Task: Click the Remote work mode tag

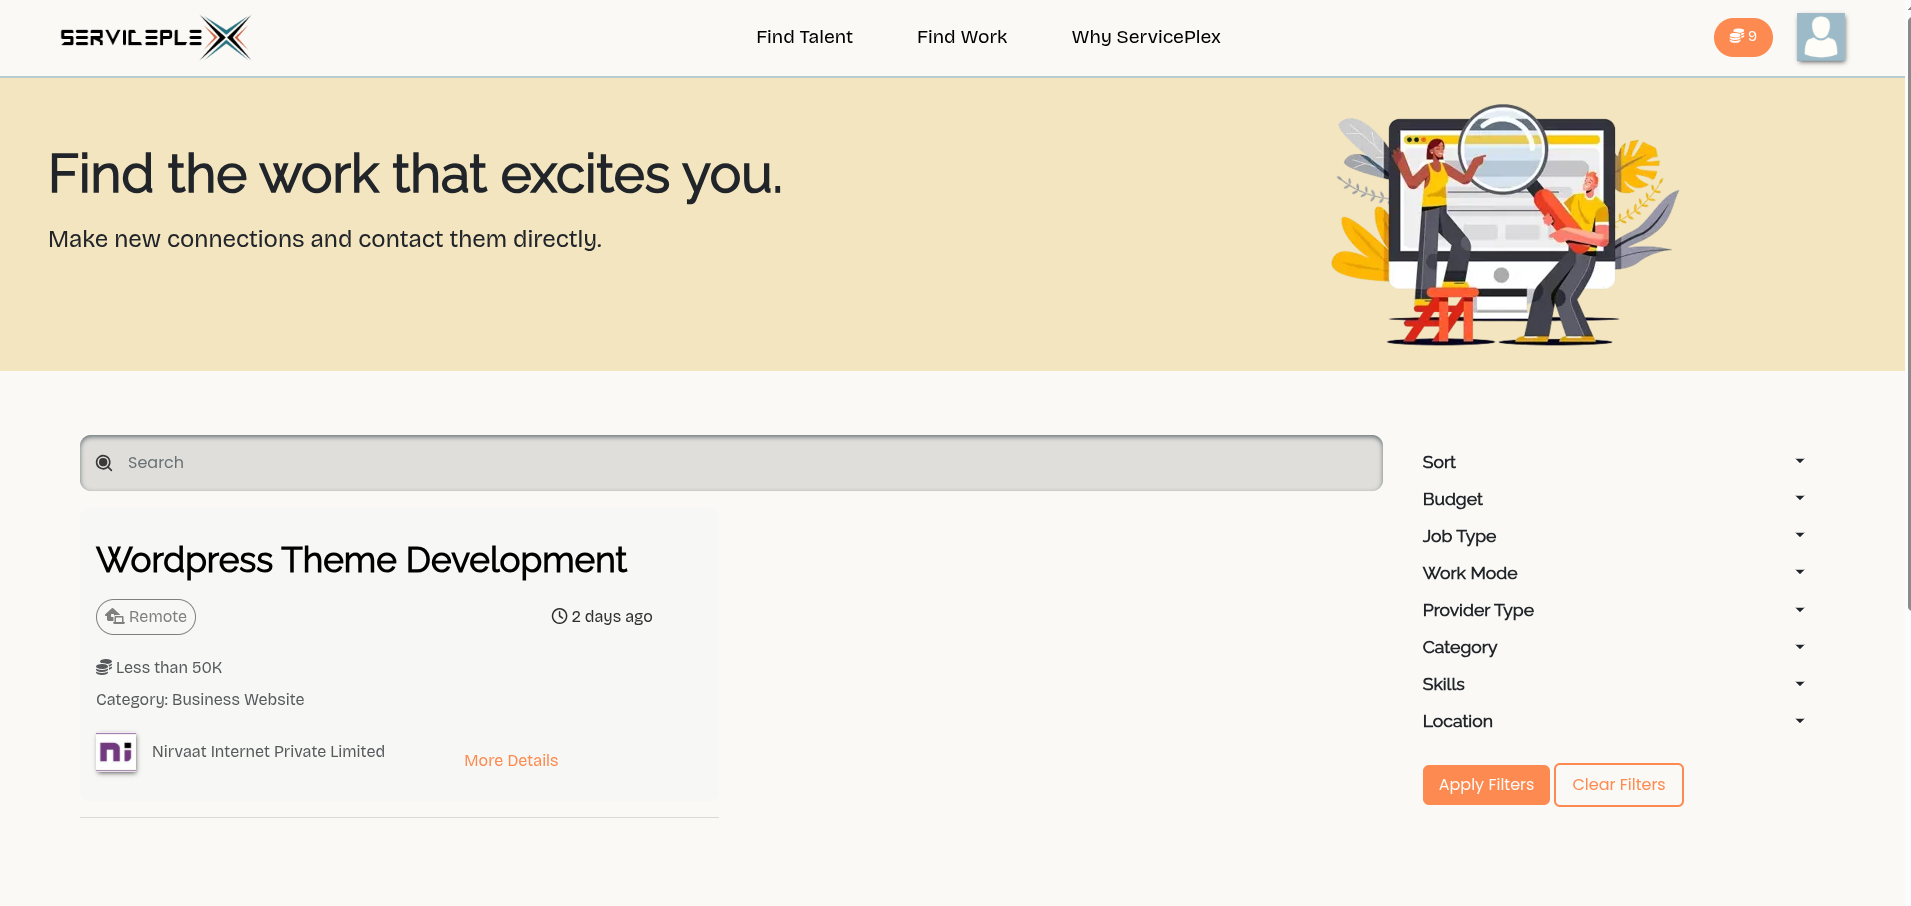Action: 146,617
